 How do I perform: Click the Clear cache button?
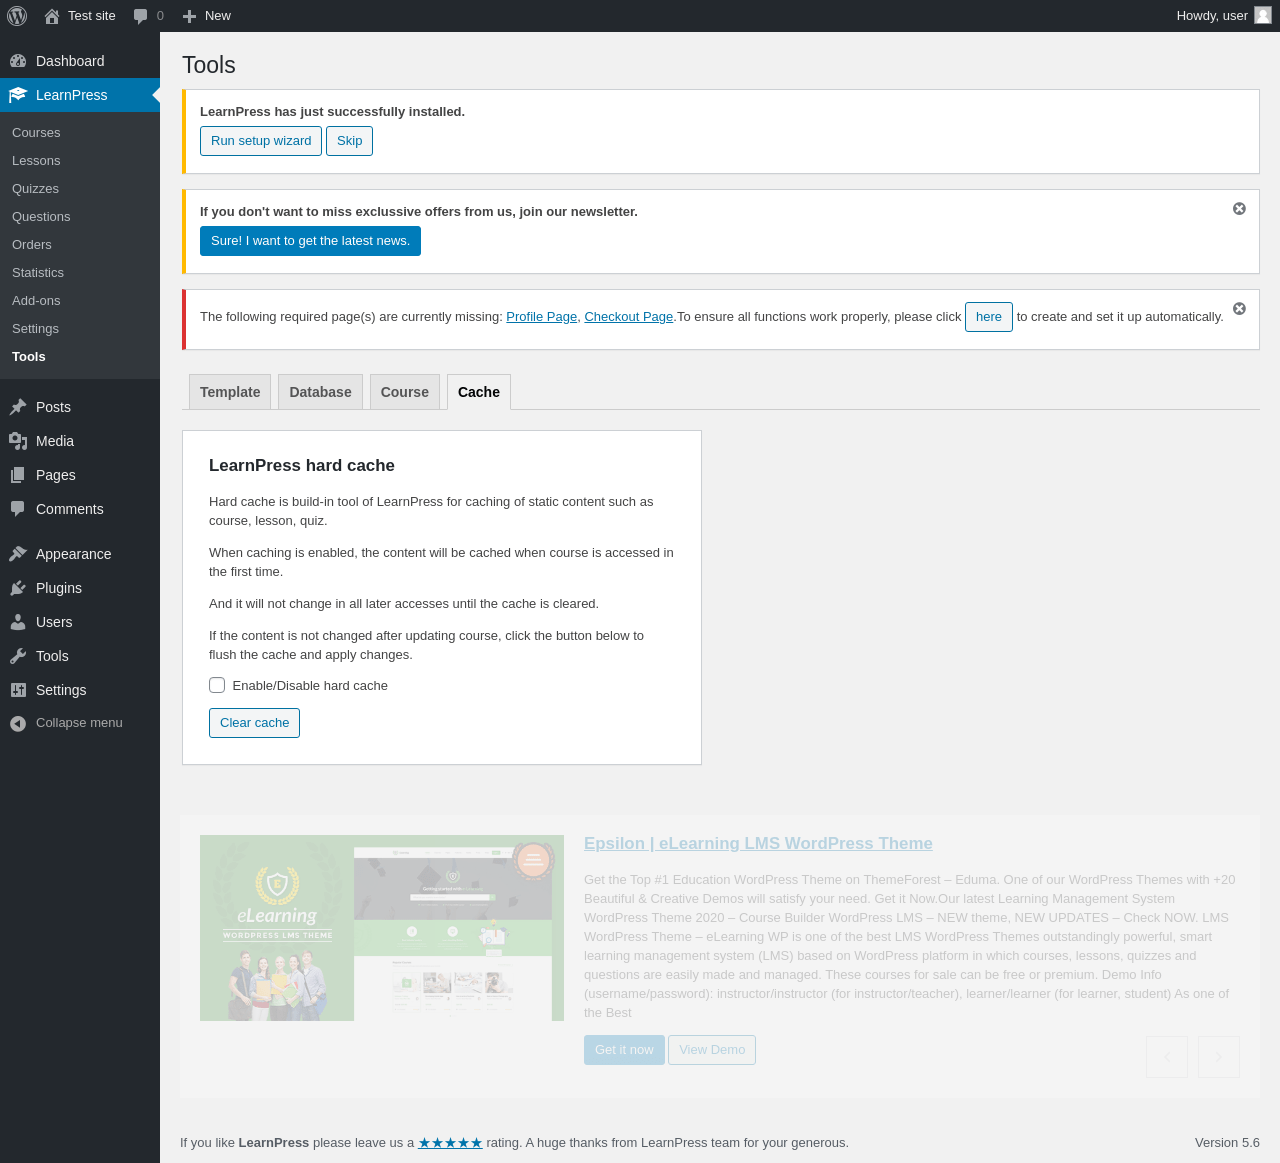[x=254, y=723]
